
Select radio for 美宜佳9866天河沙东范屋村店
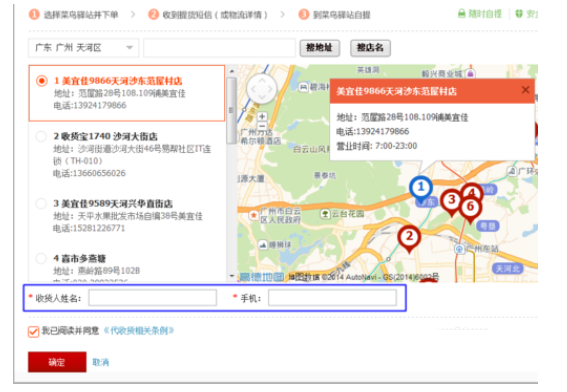[x=42, y=81]
